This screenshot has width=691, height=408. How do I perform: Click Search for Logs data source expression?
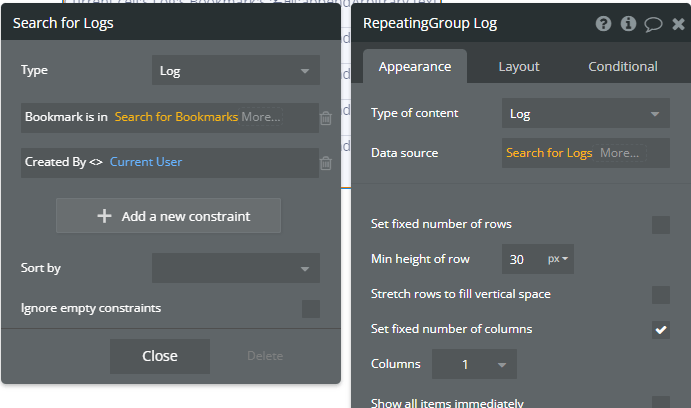click(x=549, y=153)
